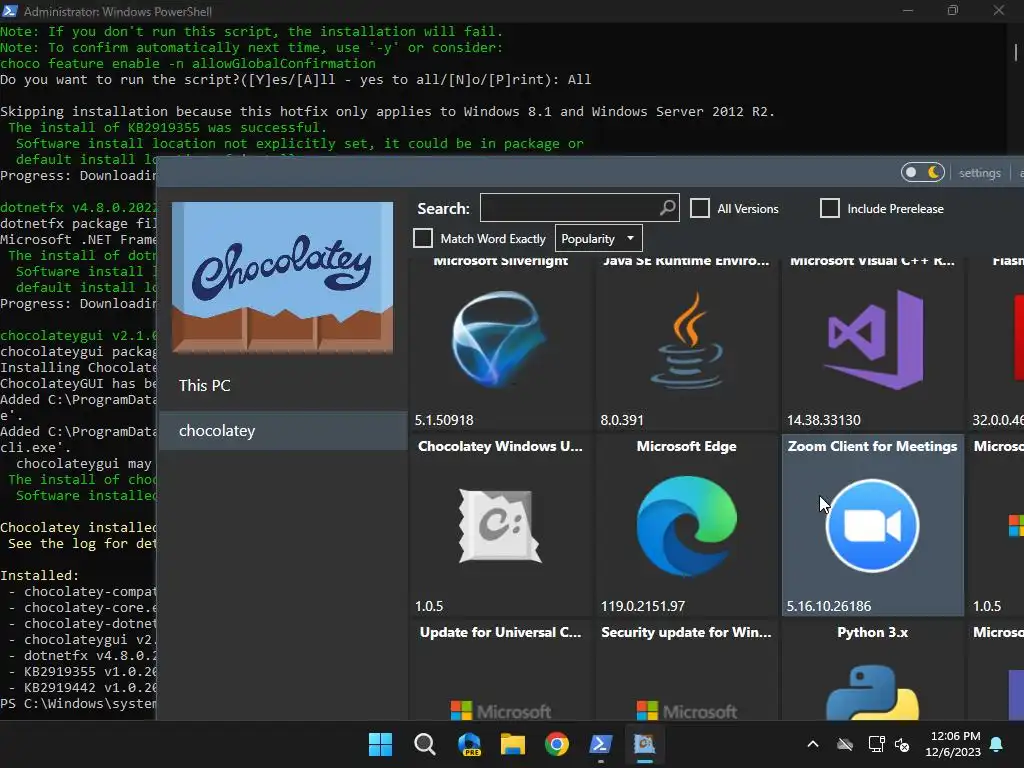
Task: Click the search magnifier icon in Chocolatey
Action: (x=667, y=208)
